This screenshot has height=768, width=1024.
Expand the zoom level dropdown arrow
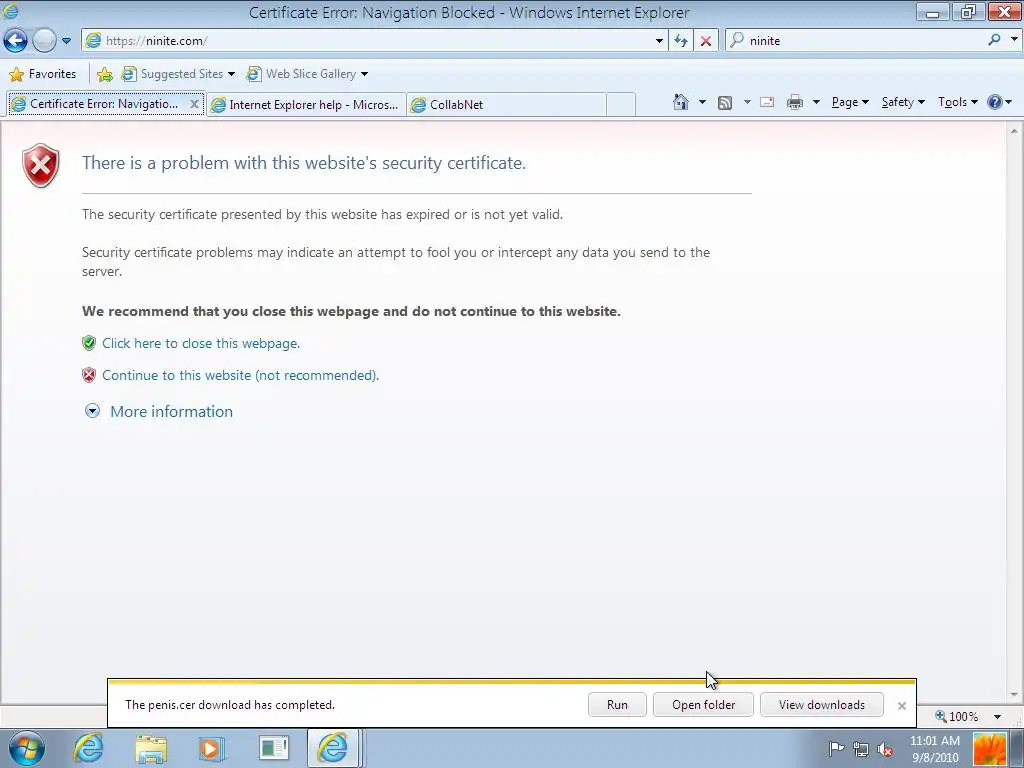click(x=997, y=717)
